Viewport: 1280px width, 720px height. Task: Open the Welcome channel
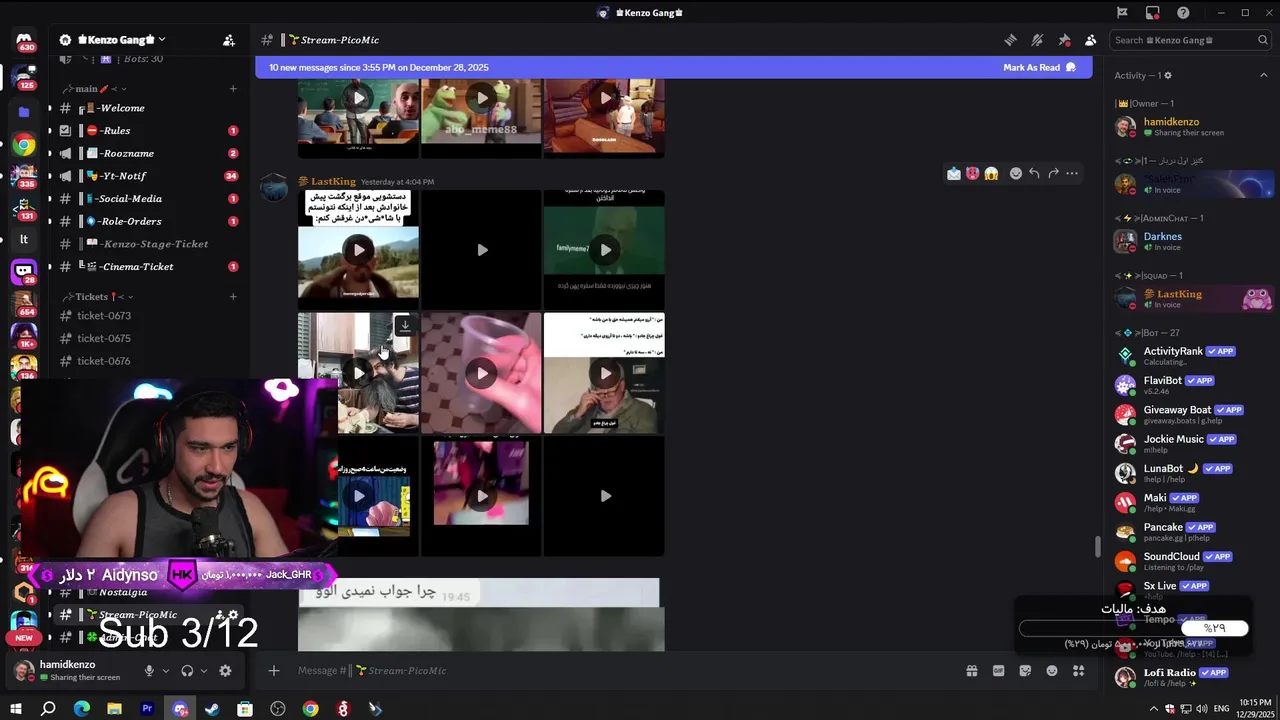point(148,108)
